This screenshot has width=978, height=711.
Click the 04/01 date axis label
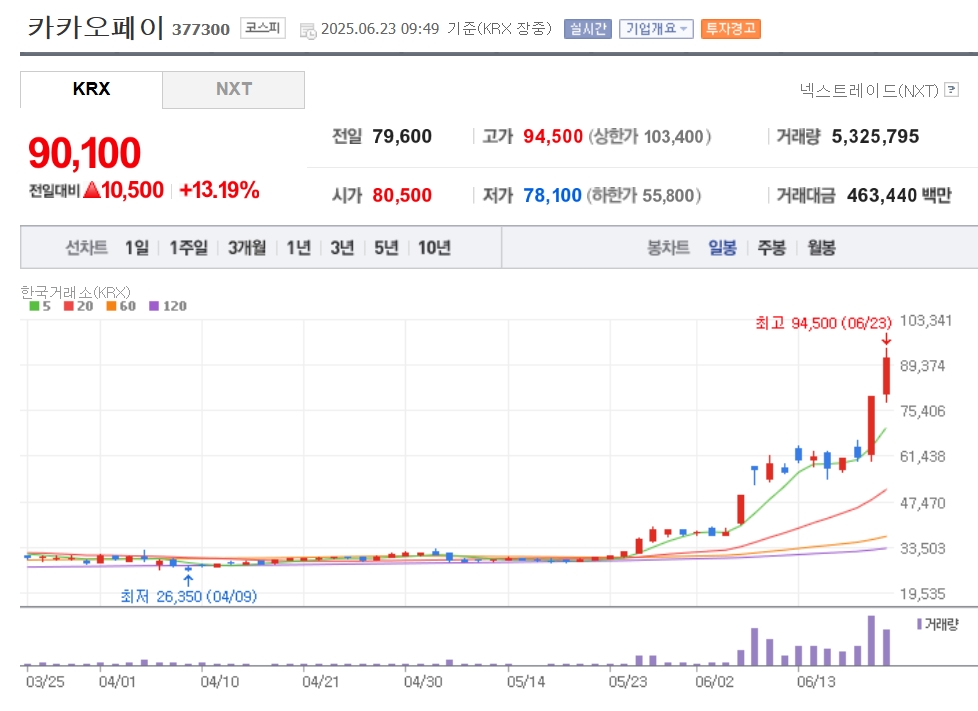pyautogui.click(x=117, y=682)
